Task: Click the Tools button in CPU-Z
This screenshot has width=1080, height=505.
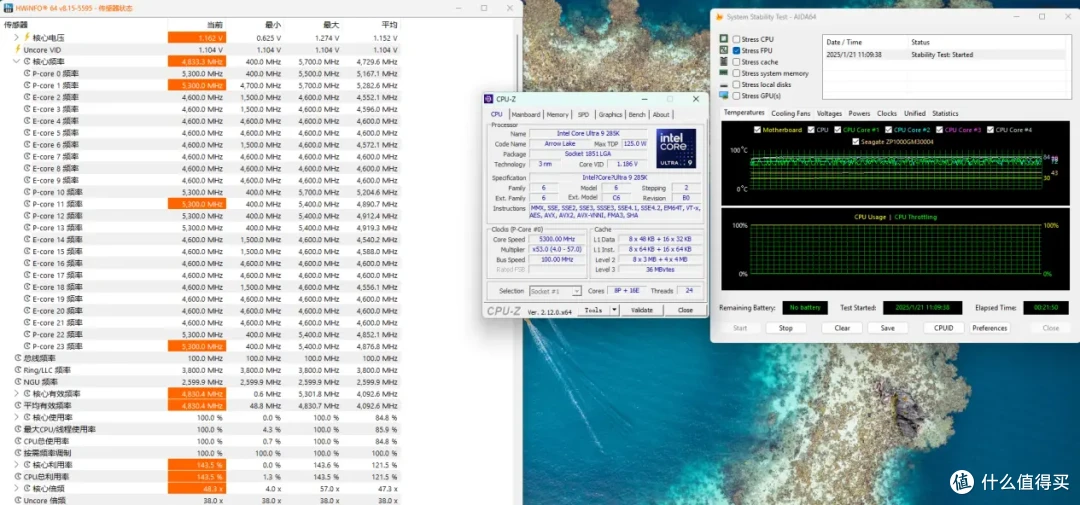Action: coord(593,310)
